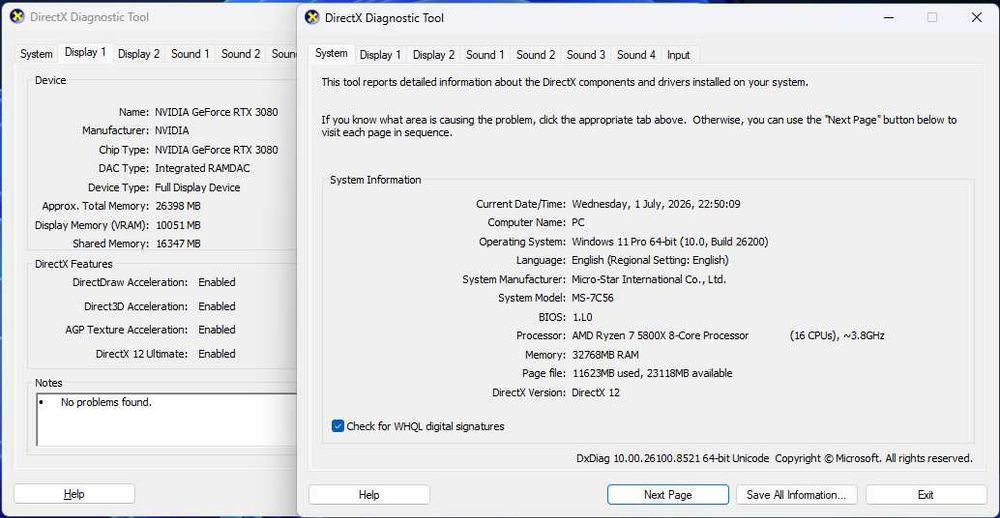
Task: Click the Notes box reading No problems found
Action: click(x=167, y=419)
